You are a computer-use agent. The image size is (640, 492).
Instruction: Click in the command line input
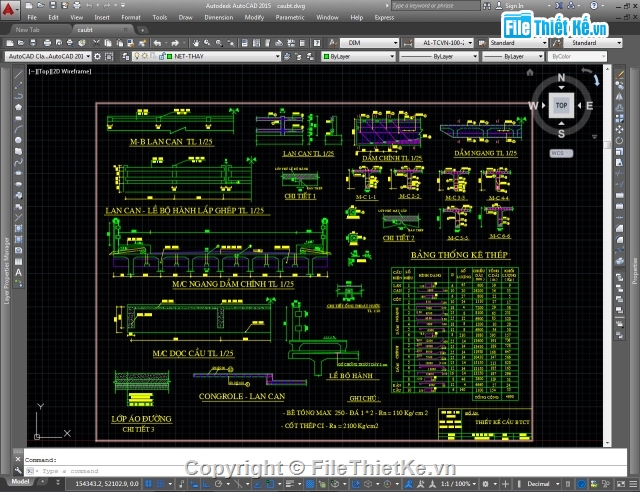coord(325,471)
